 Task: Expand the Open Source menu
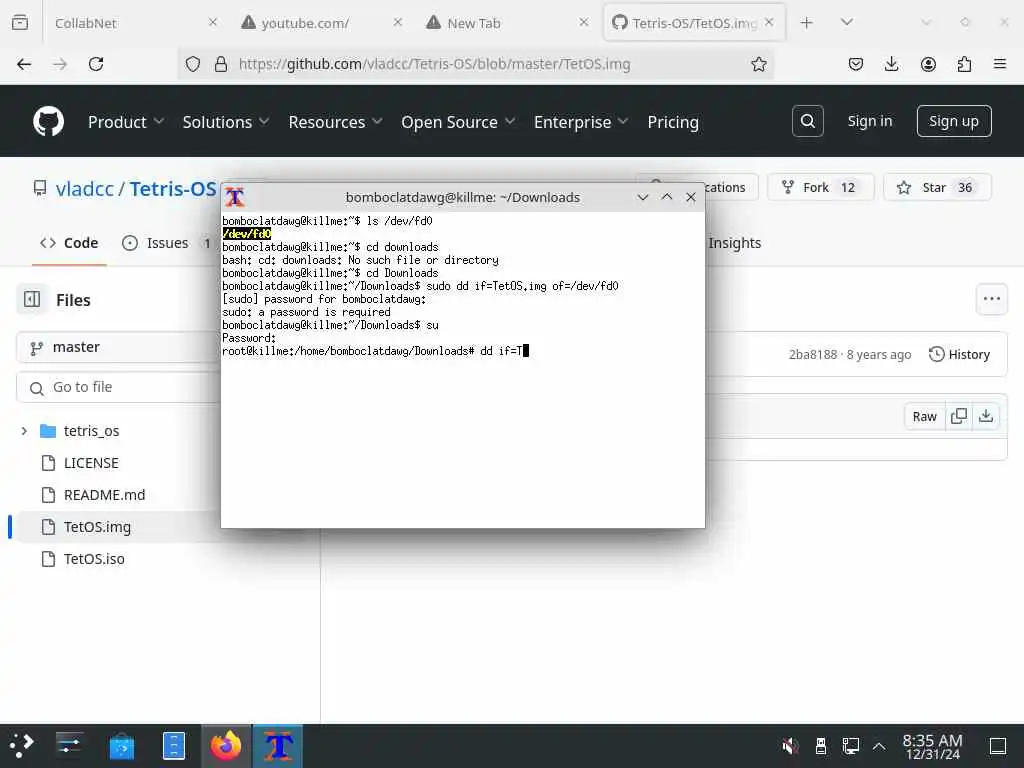tap(458, 122)
